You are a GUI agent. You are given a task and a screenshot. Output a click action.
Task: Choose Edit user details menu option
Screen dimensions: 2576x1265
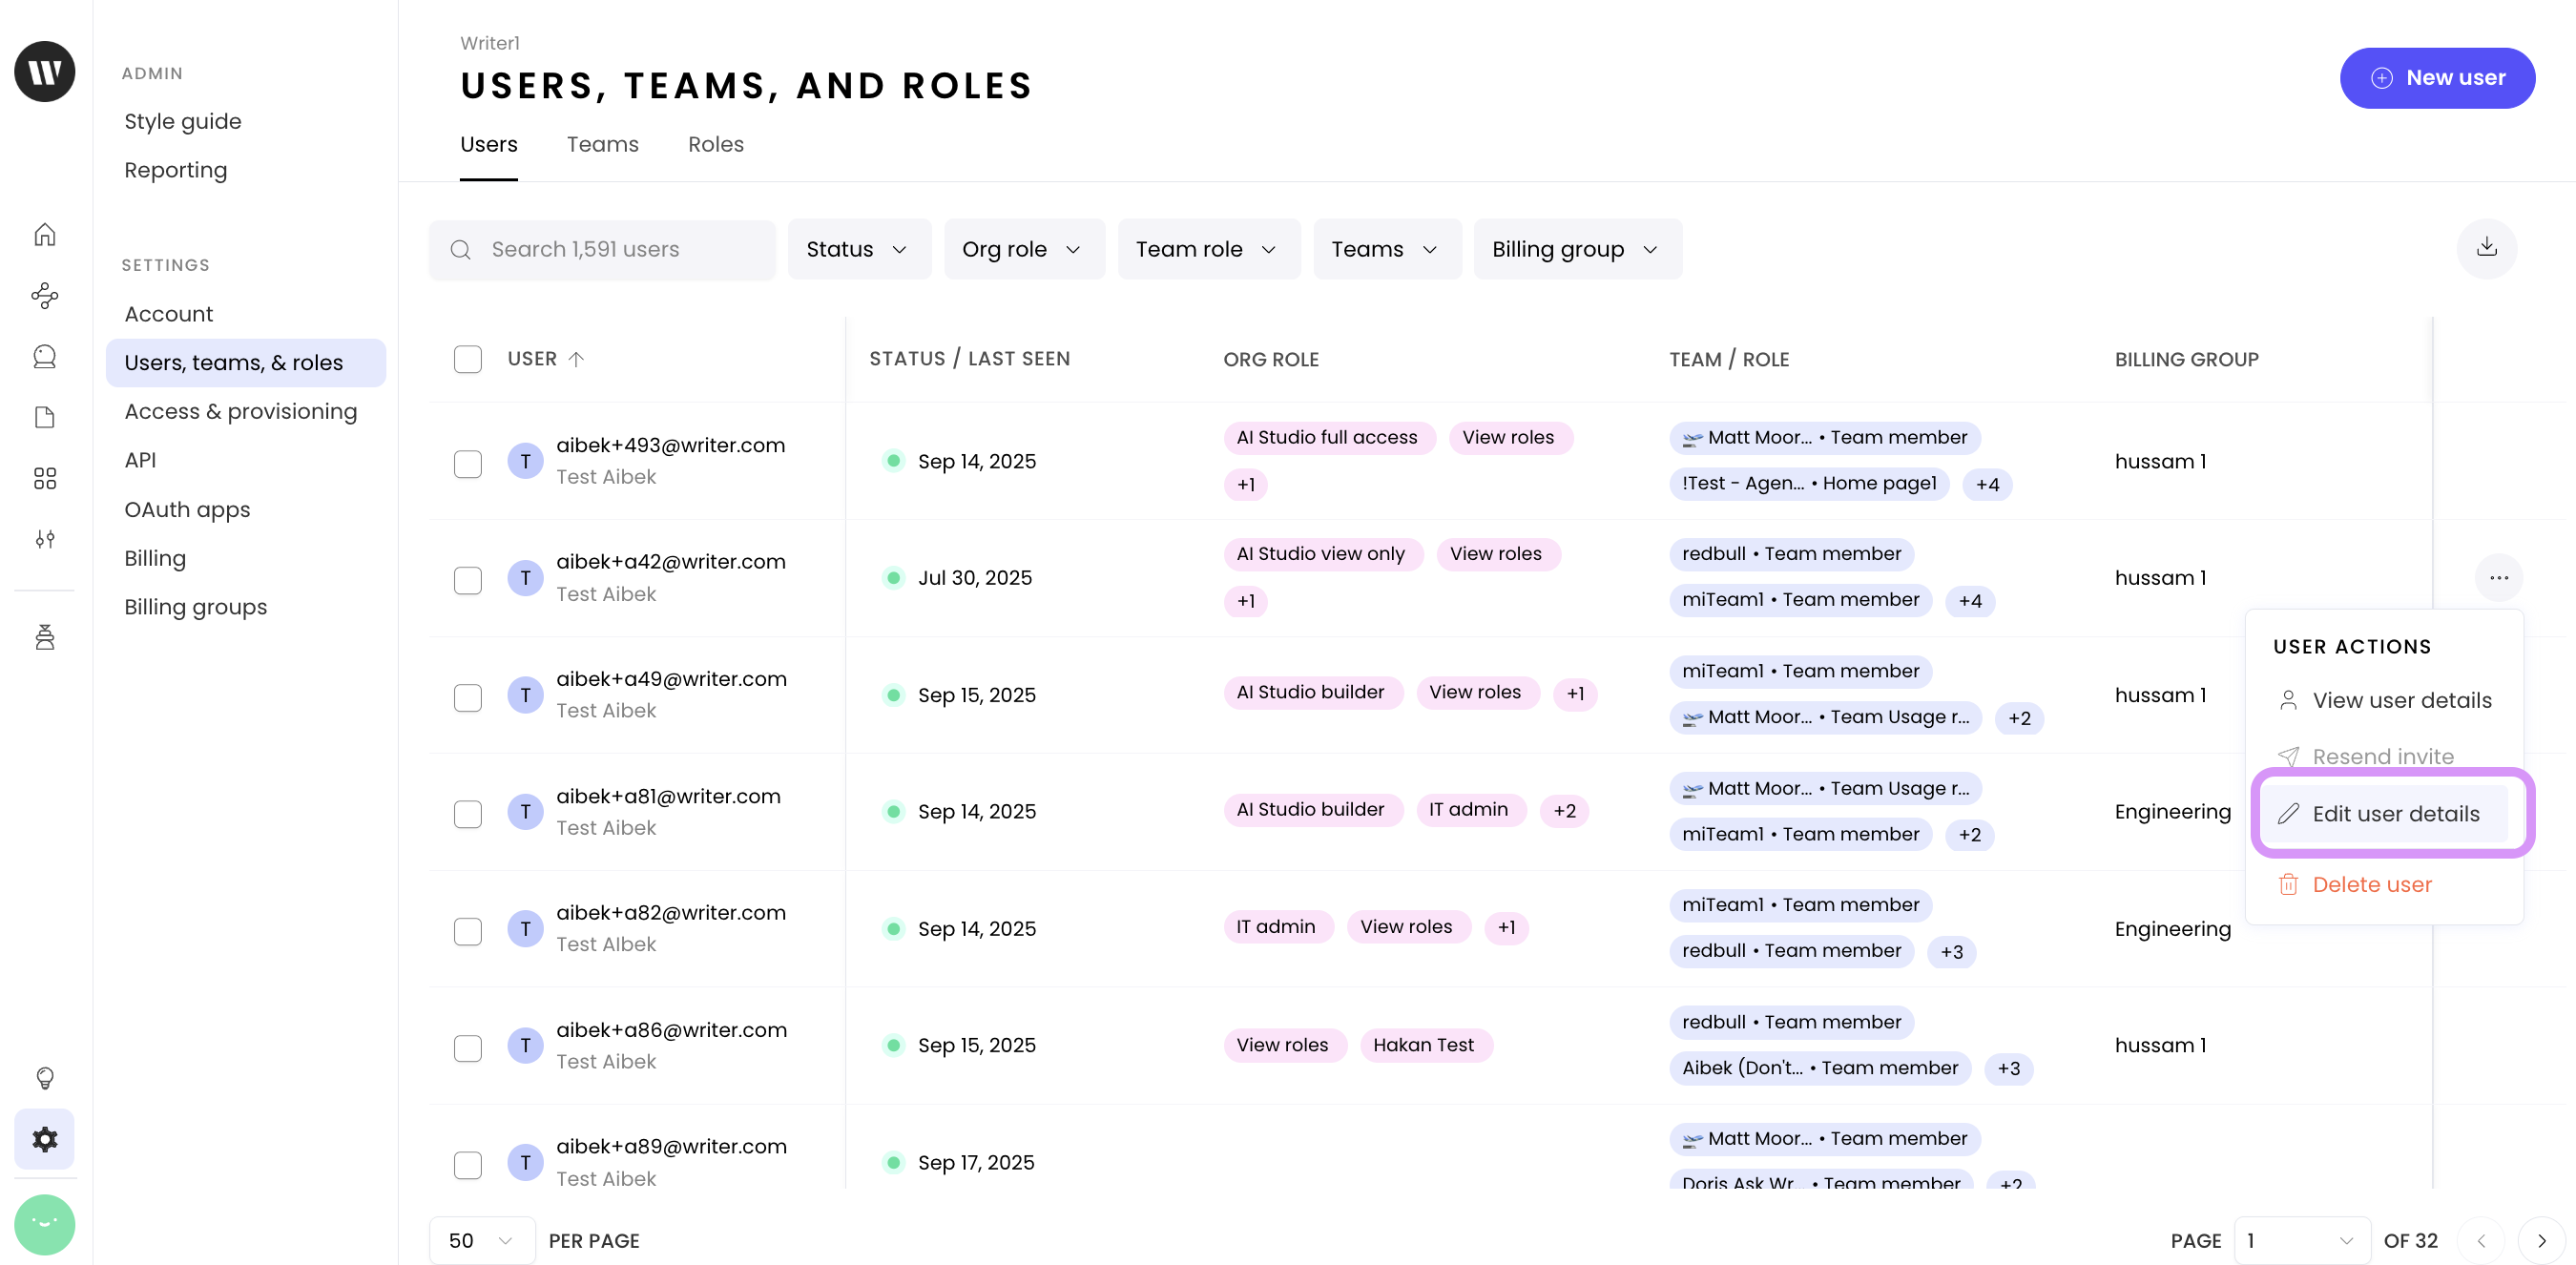(2394, 814)
